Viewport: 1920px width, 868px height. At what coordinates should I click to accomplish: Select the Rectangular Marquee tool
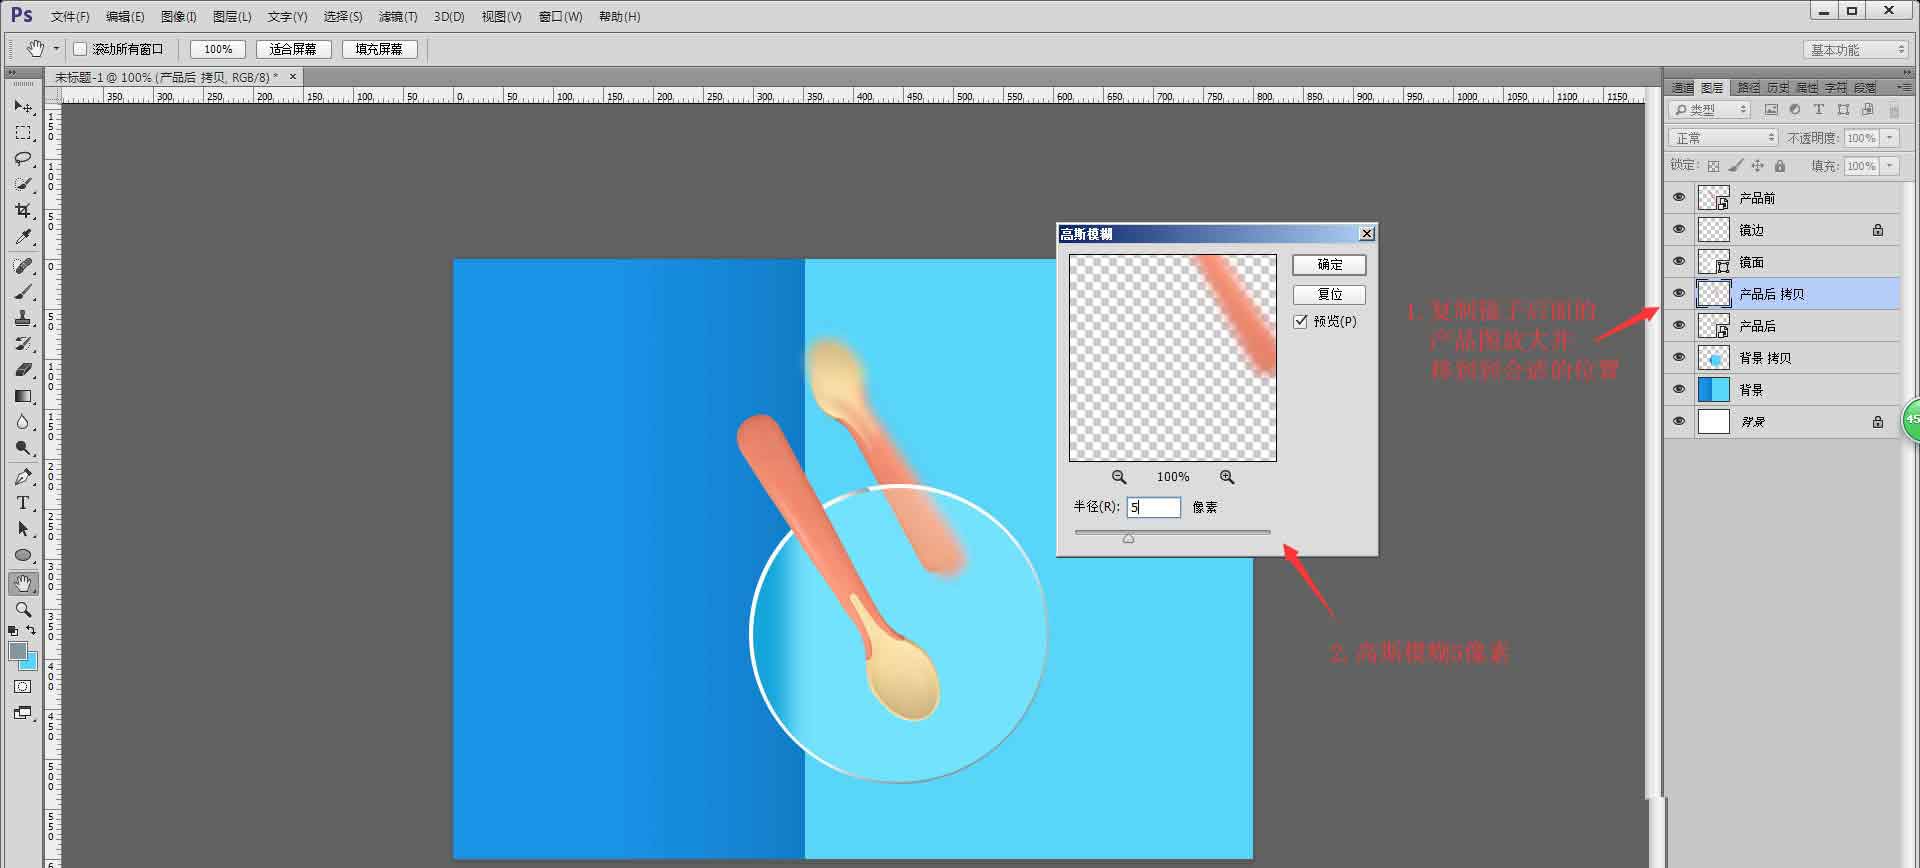pyautogui.click(x=23, y=132)
